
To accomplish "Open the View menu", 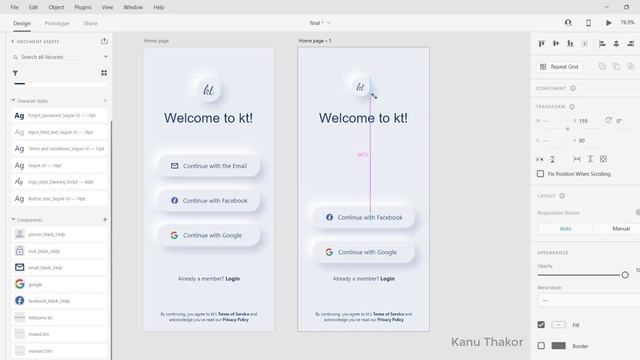I will tap(107, 7).
